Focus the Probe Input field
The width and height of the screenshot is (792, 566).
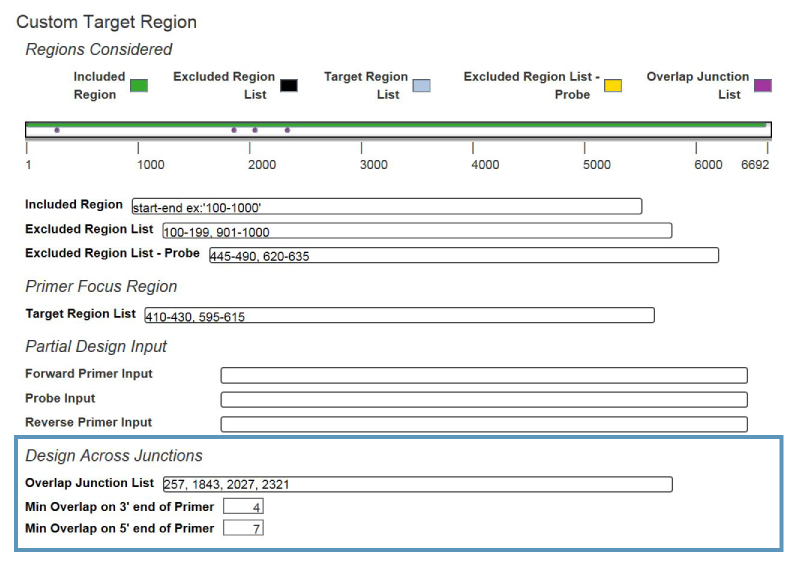coord(484,400)
